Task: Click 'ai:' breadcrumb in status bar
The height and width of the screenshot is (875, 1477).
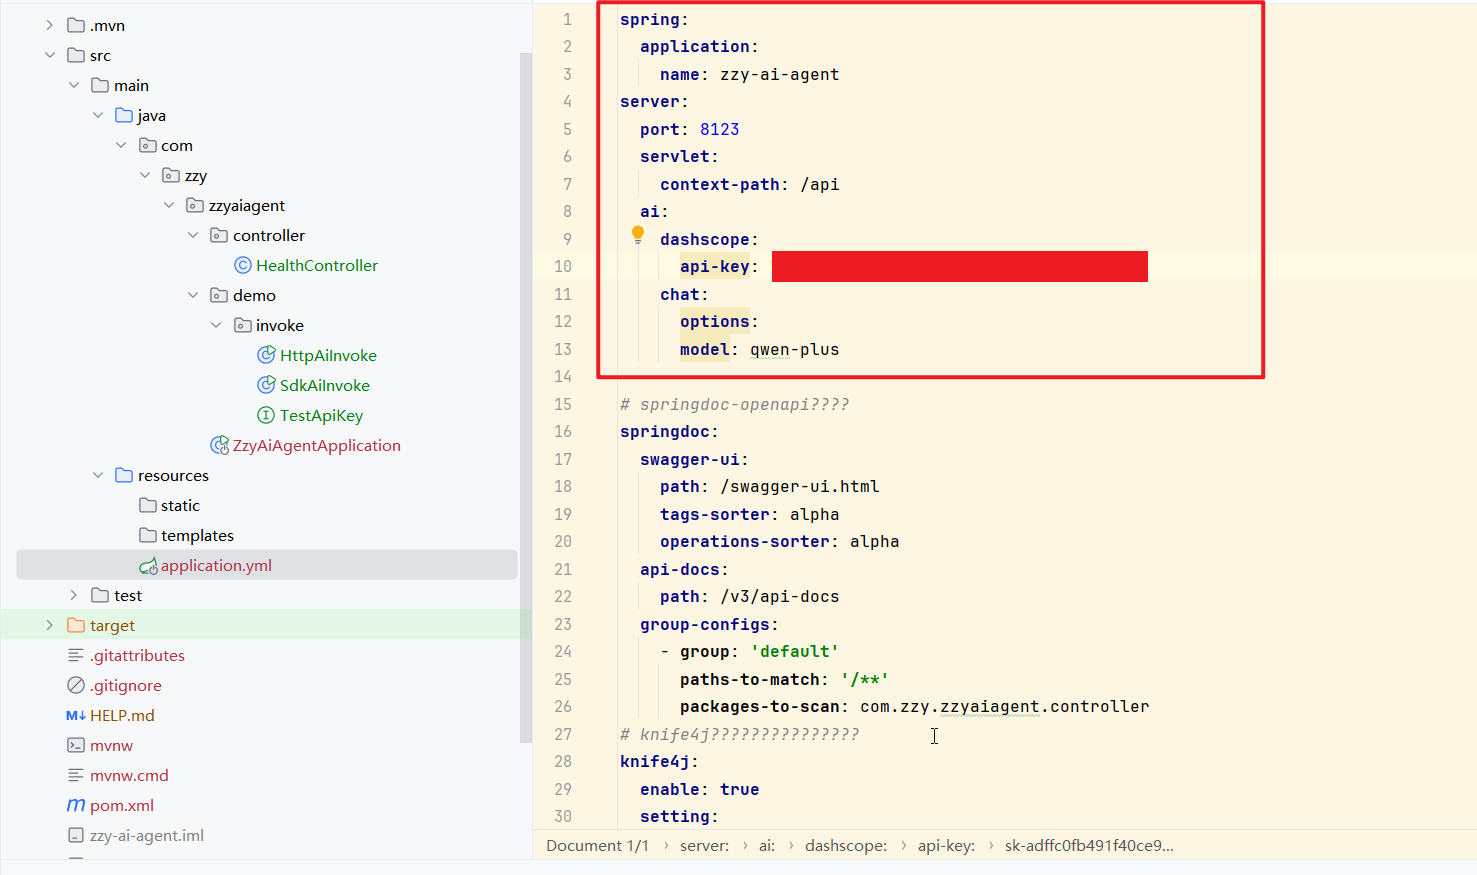Action: click(767, 845)
